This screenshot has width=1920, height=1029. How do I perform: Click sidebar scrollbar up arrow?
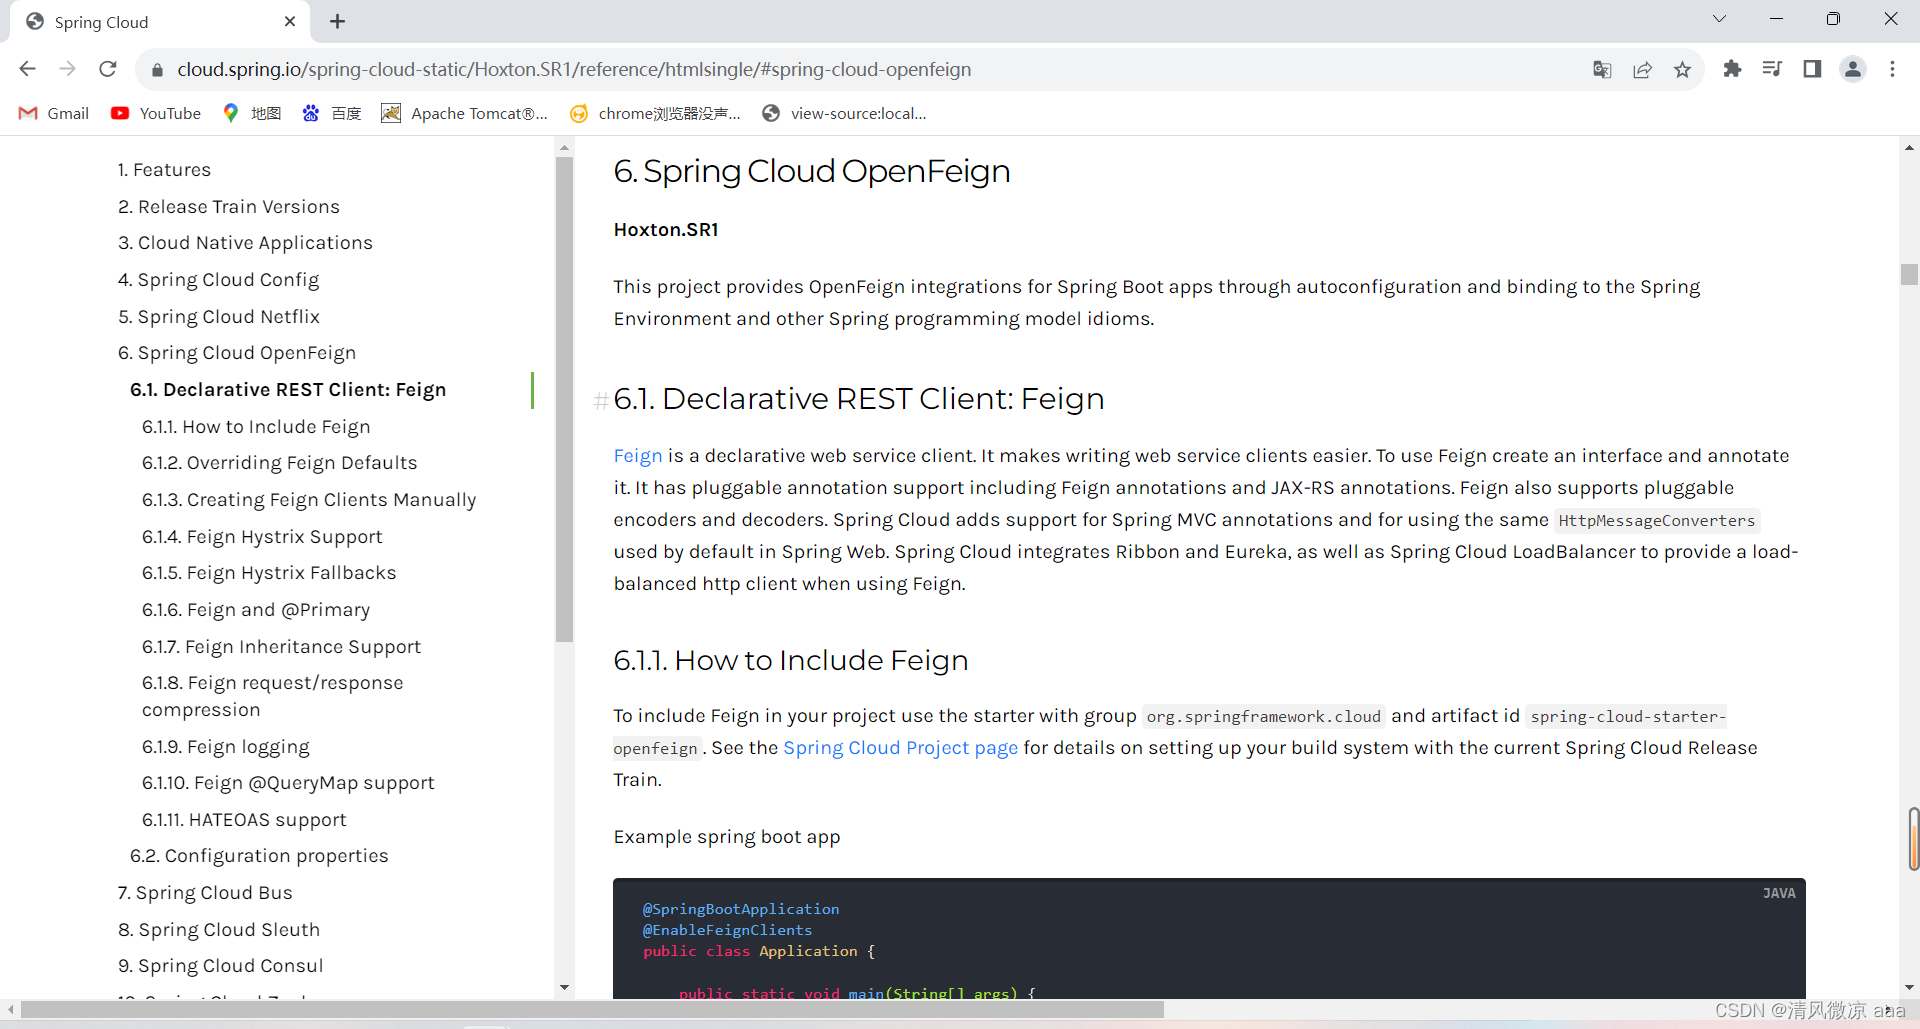pos(565,148)
